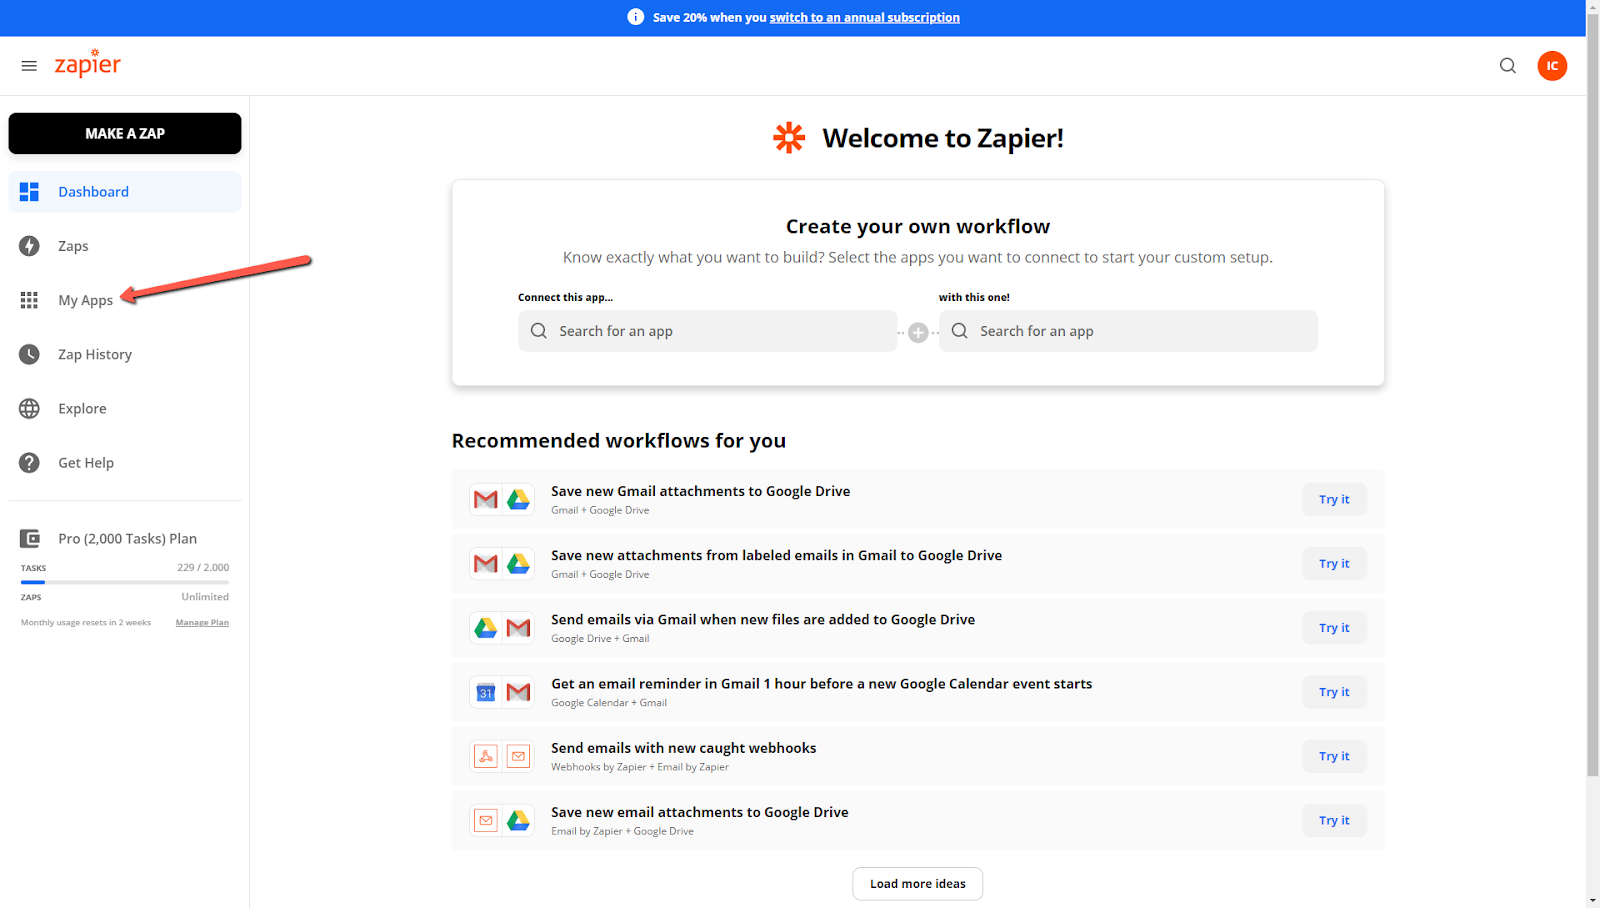Click the with this one search field

click(1128, 331)
